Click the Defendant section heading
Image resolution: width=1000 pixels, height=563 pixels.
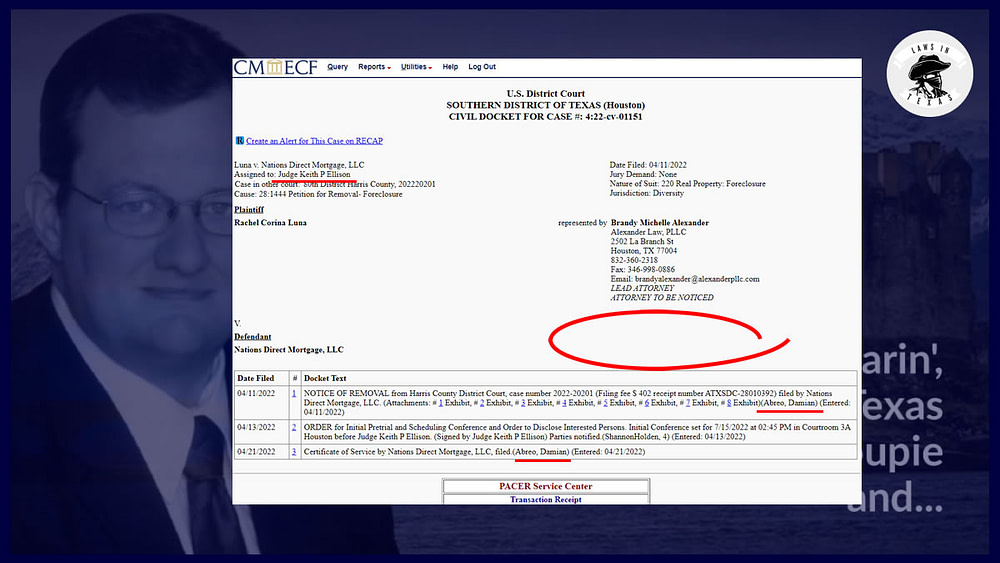(x=253, y=337)
